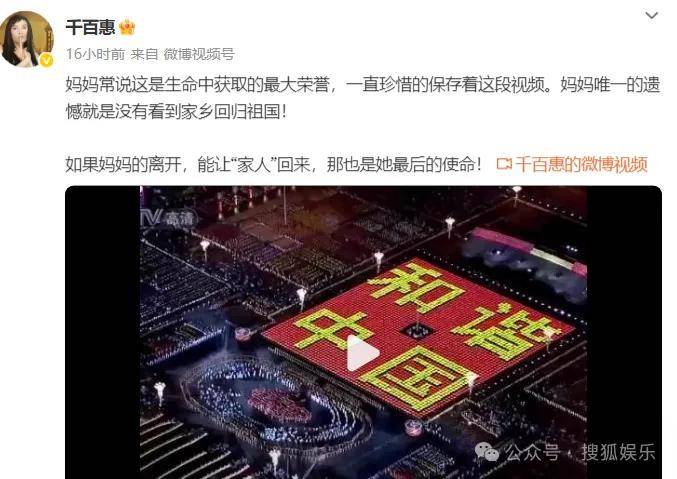This screenshot has width=677, height=479.
Task: Click the blue circular formation in video
Action: tap(276, 404)
